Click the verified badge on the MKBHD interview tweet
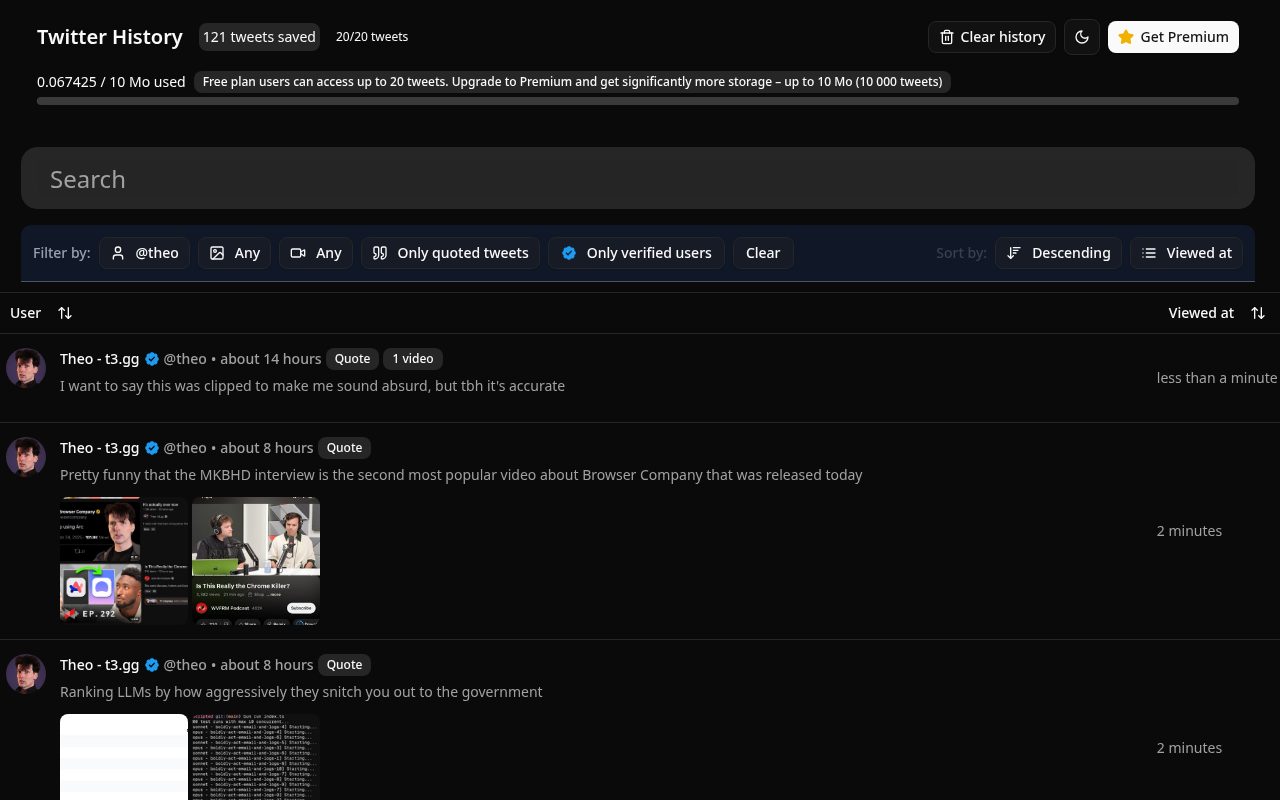 [152, 448]
